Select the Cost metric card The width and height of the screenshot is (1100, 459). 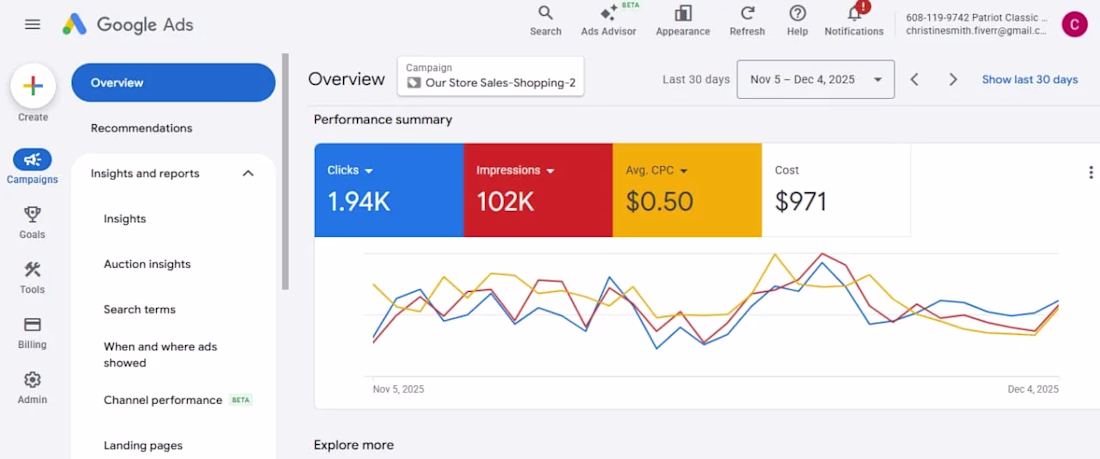tap(836, 190)
